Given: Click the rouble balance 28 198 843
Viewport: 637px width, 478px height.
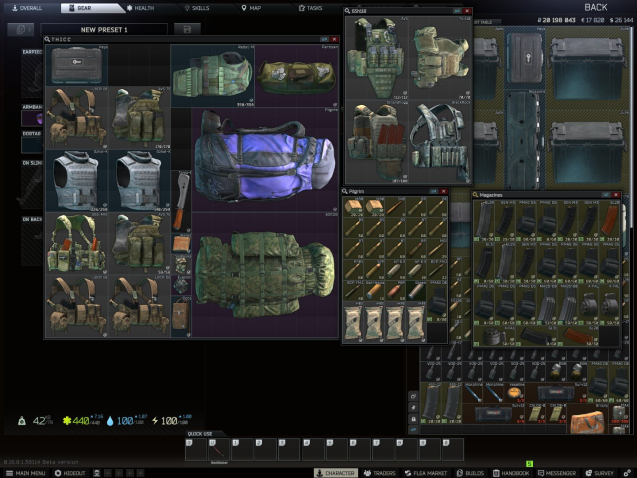Looking at the screenshot, I should 557,20.
